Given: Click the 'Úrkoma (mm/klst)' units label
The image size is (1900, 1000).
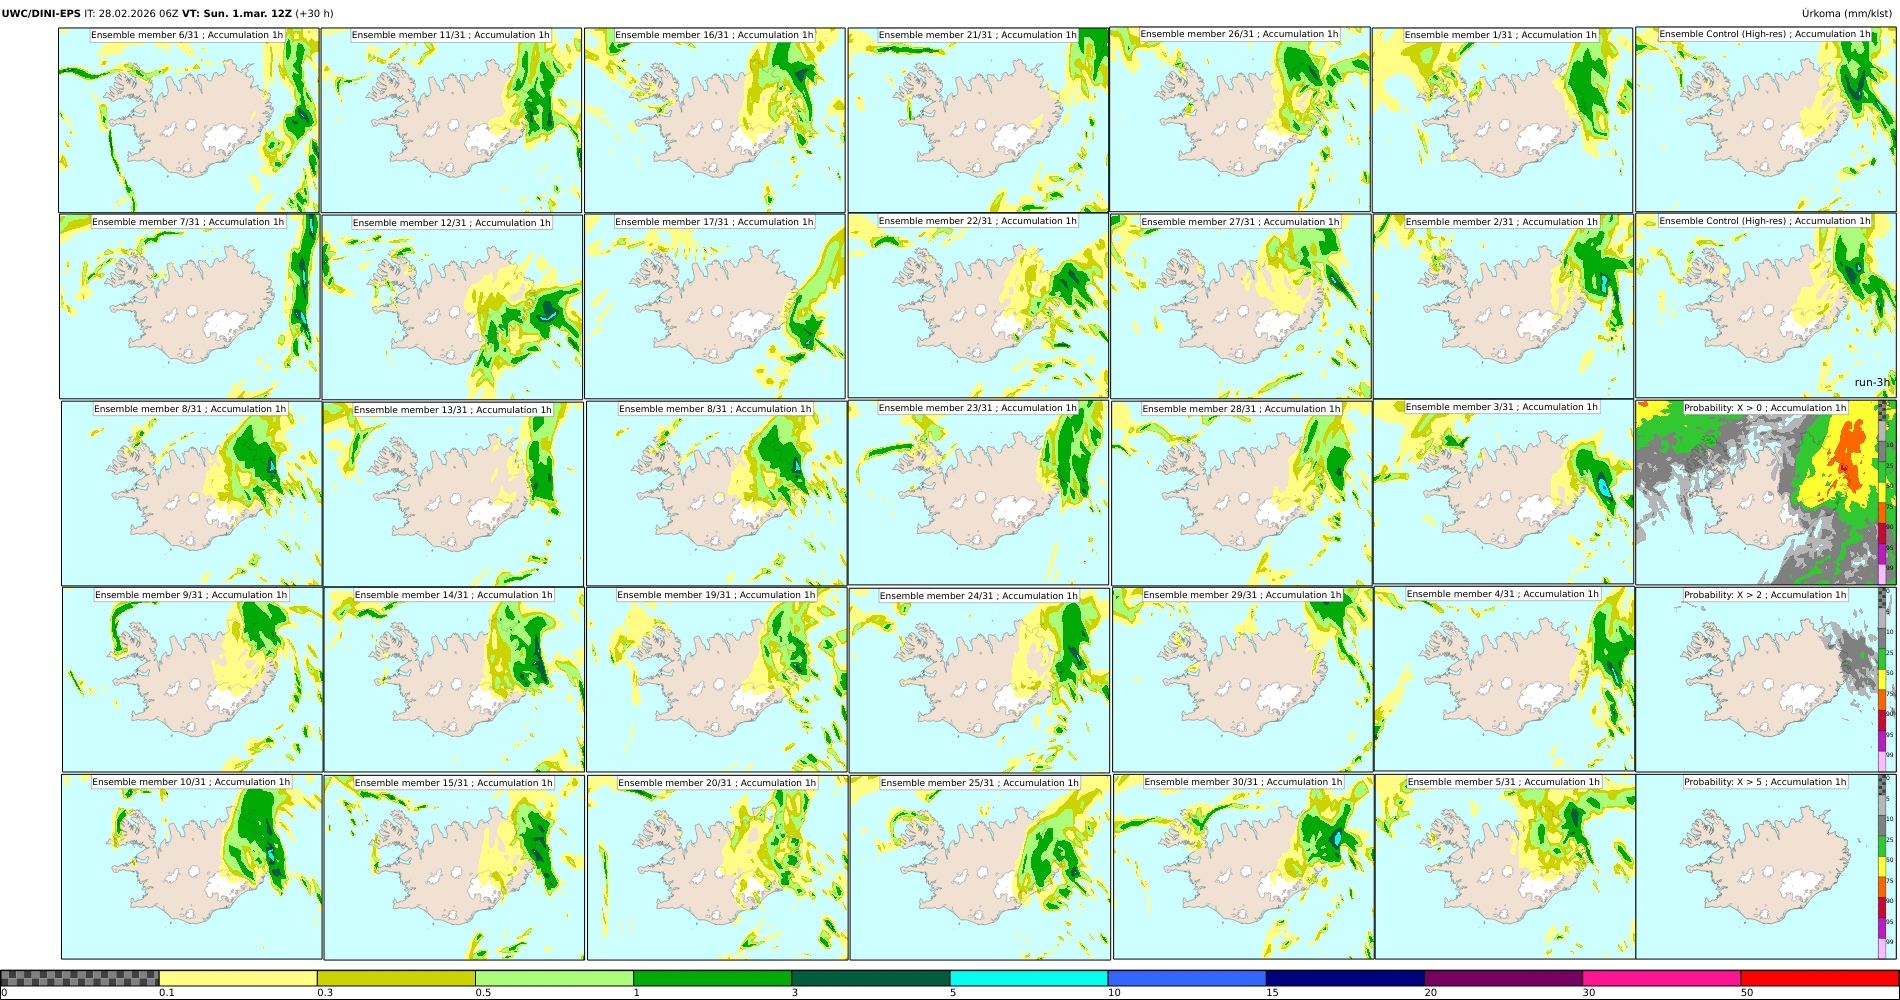Looking at the screenshot, I should 1849,14.
